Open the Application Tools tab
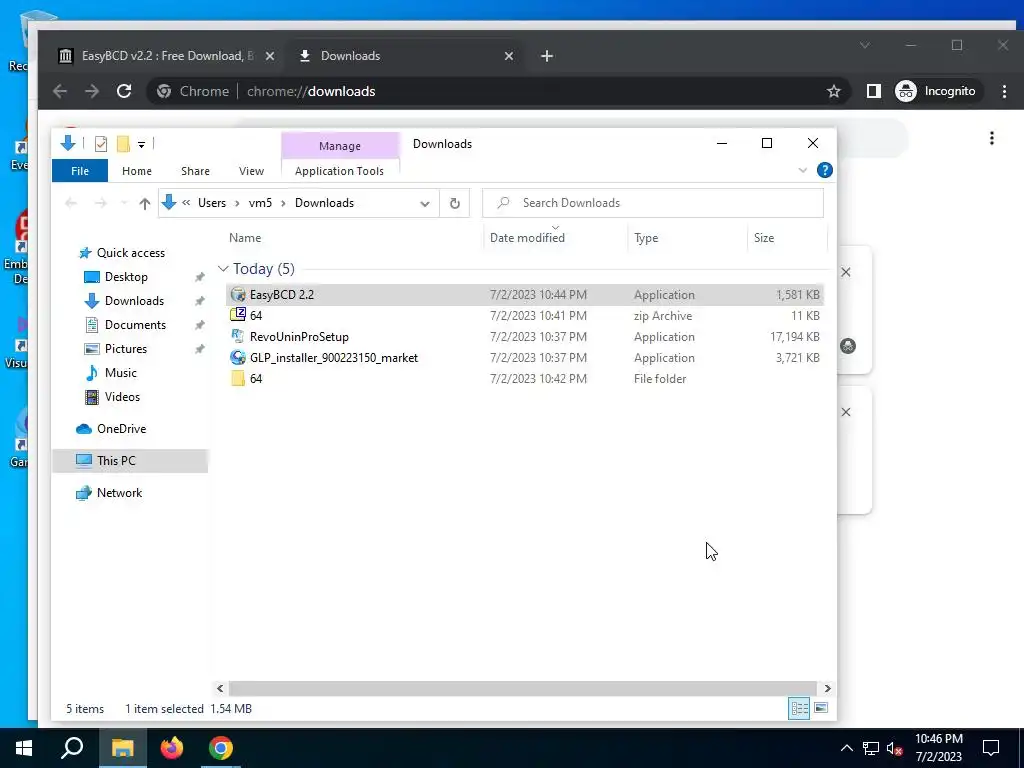 click(x=340, y=171)
